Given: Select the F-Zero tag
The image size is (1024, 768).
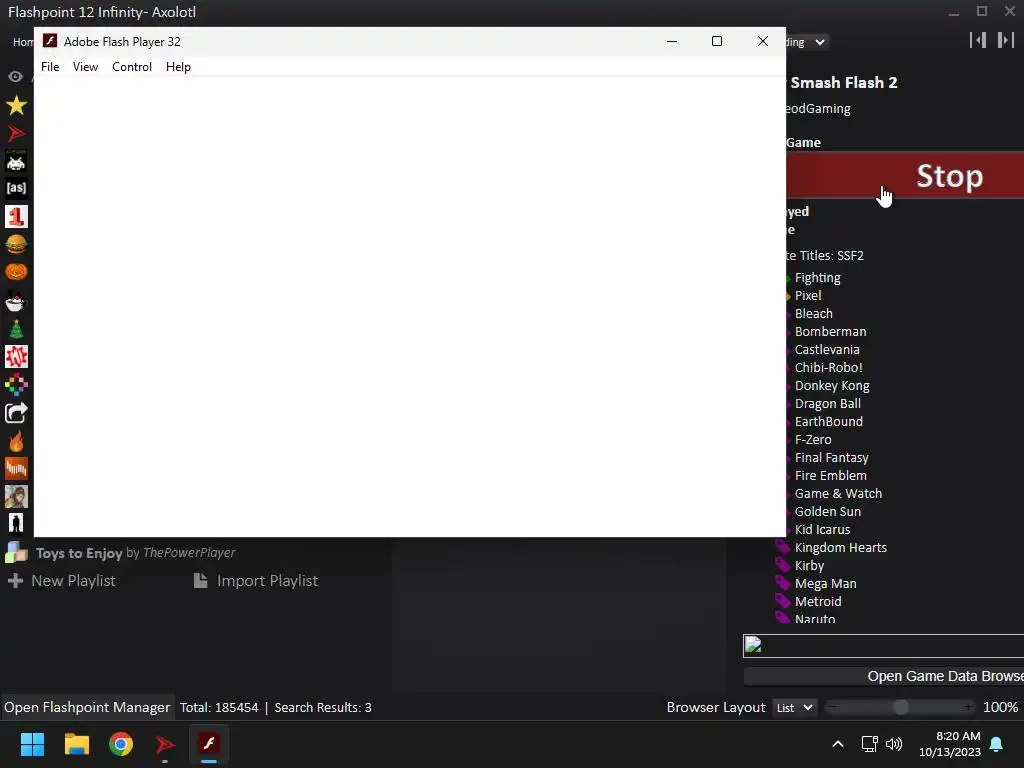Looking at the screenshot, I should pyautogui.click(x=812, y=440).
